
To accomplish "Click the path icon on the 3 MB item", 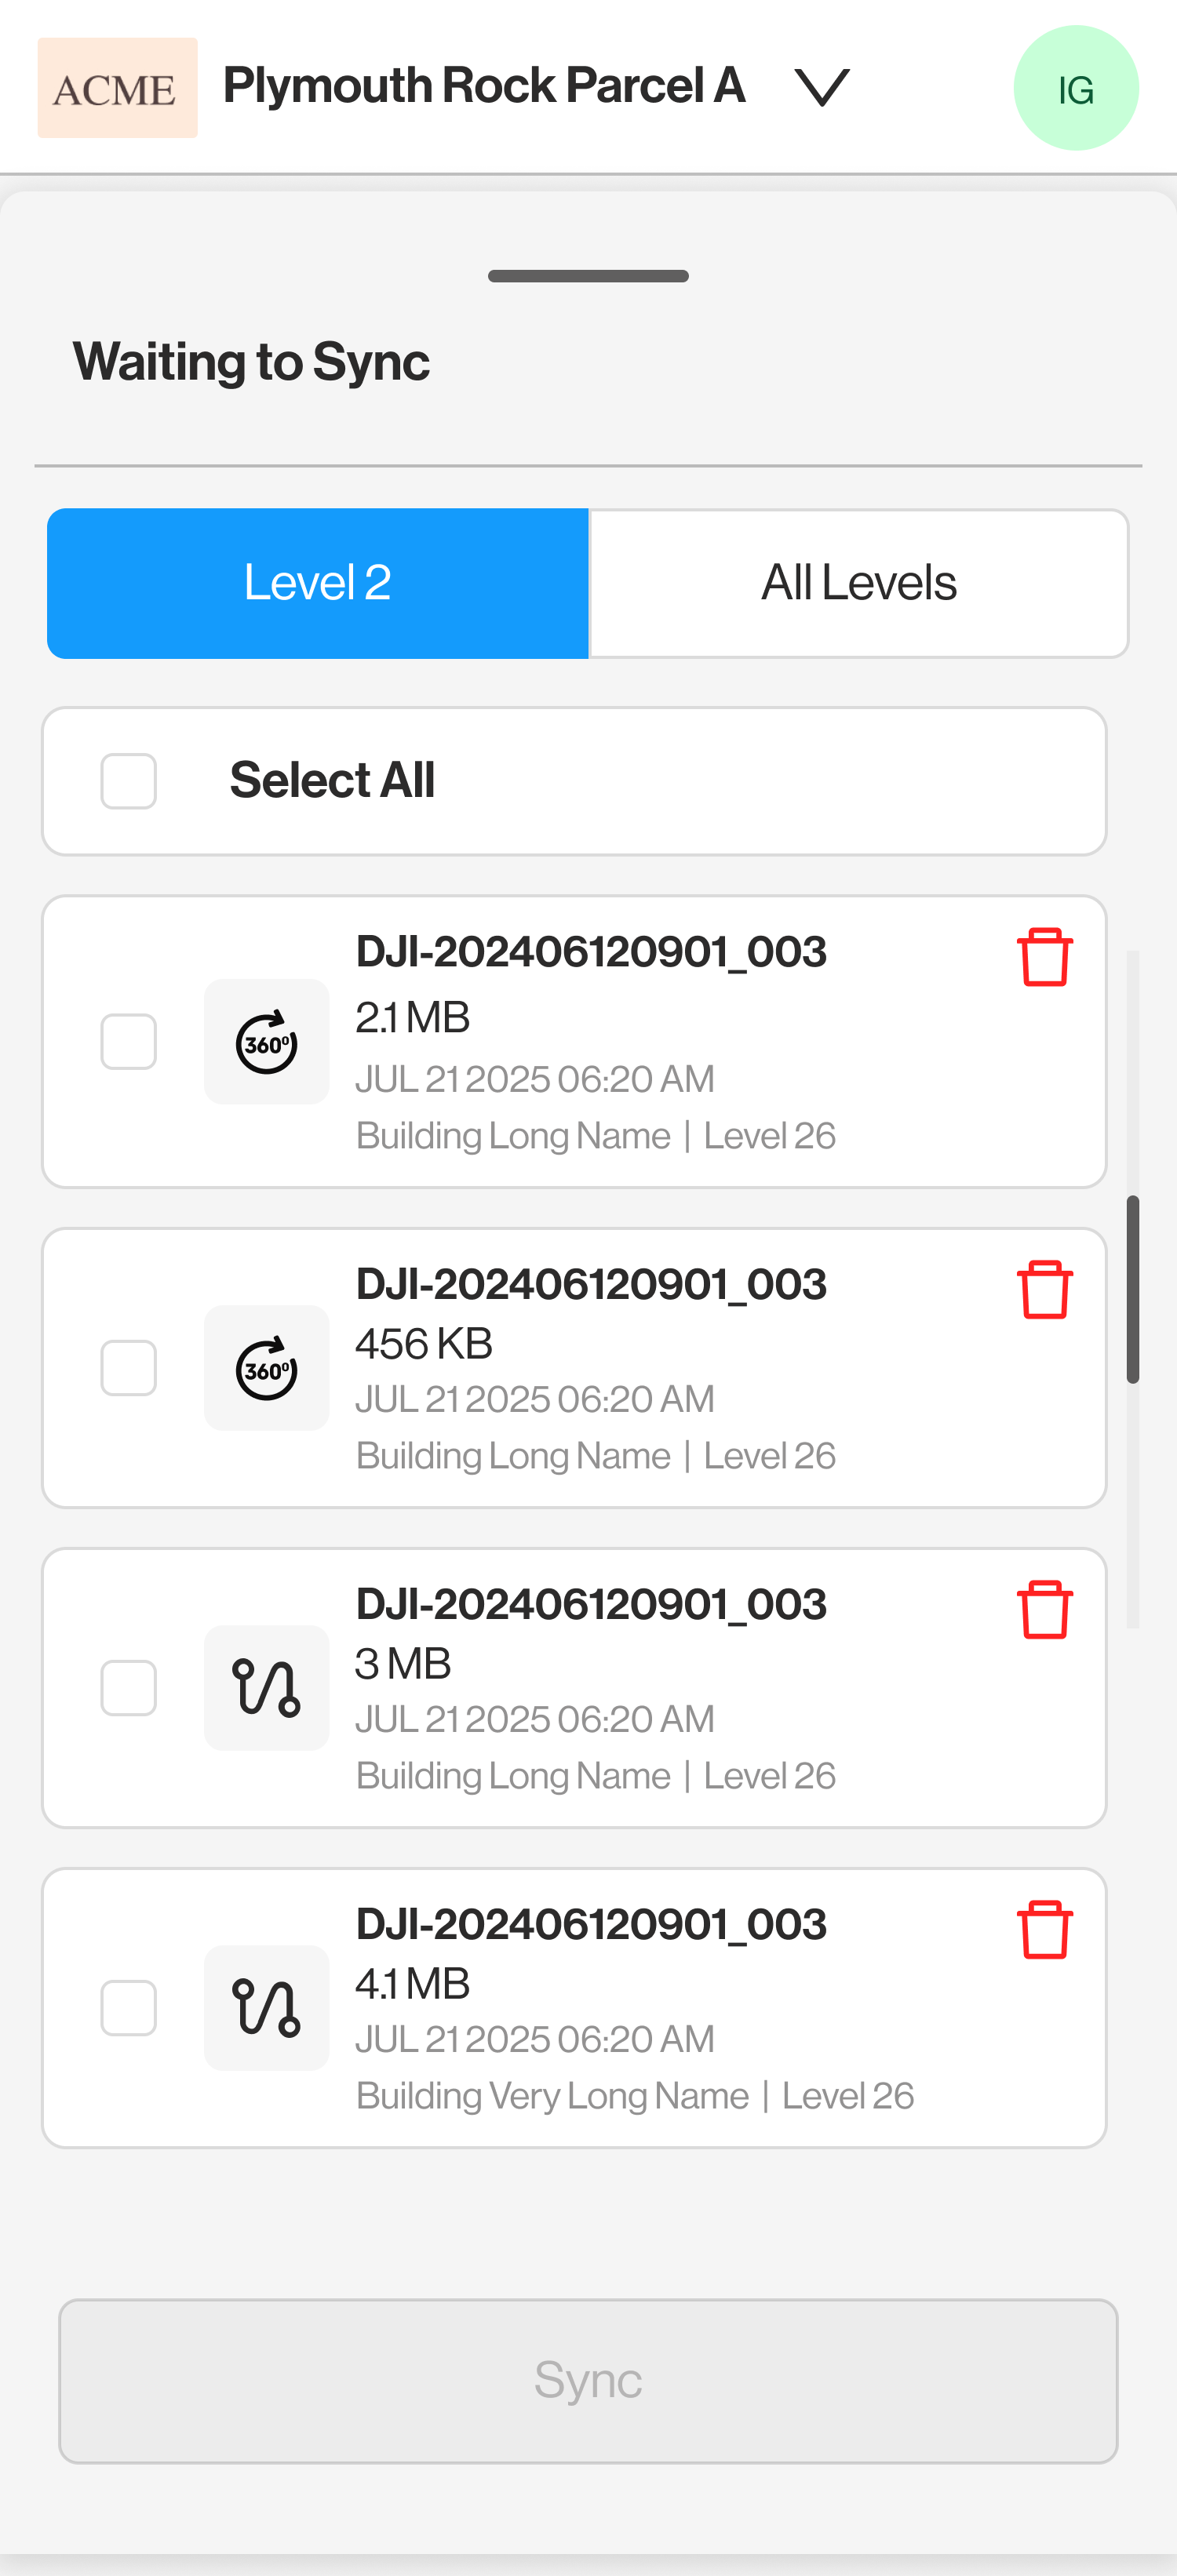I will tap(267, 1688).
